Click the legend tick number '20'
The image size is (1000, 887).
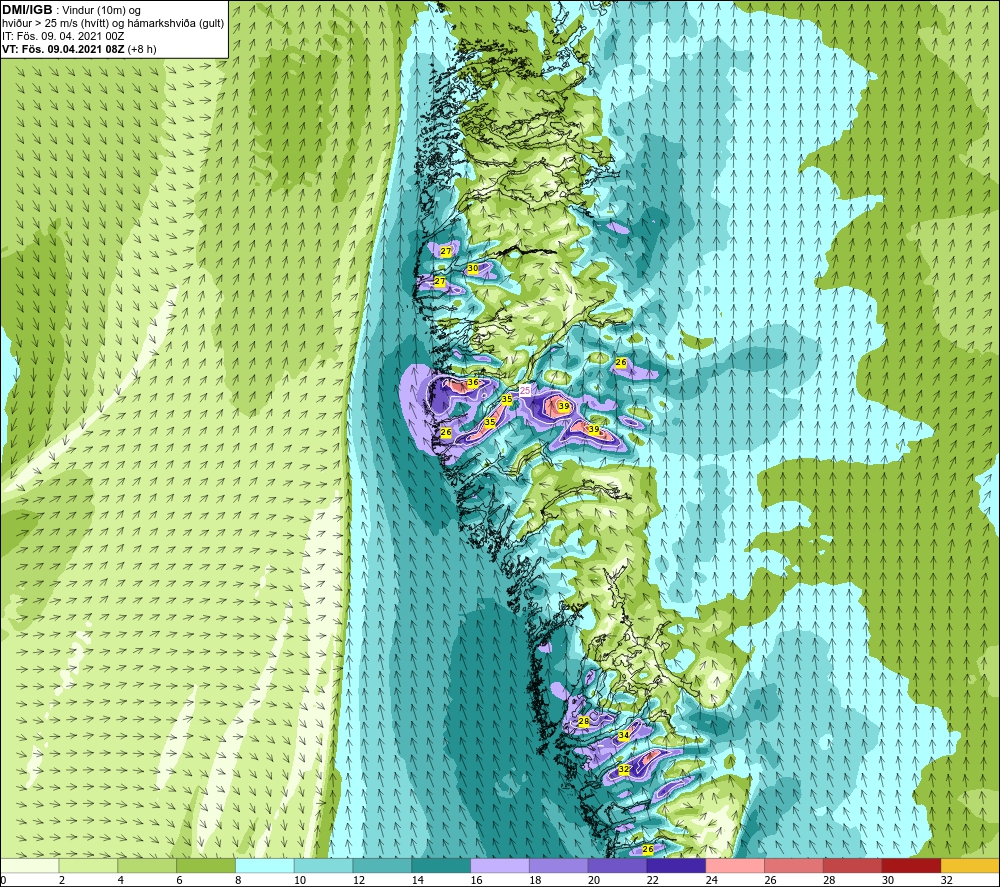click(x=594, y=880)
